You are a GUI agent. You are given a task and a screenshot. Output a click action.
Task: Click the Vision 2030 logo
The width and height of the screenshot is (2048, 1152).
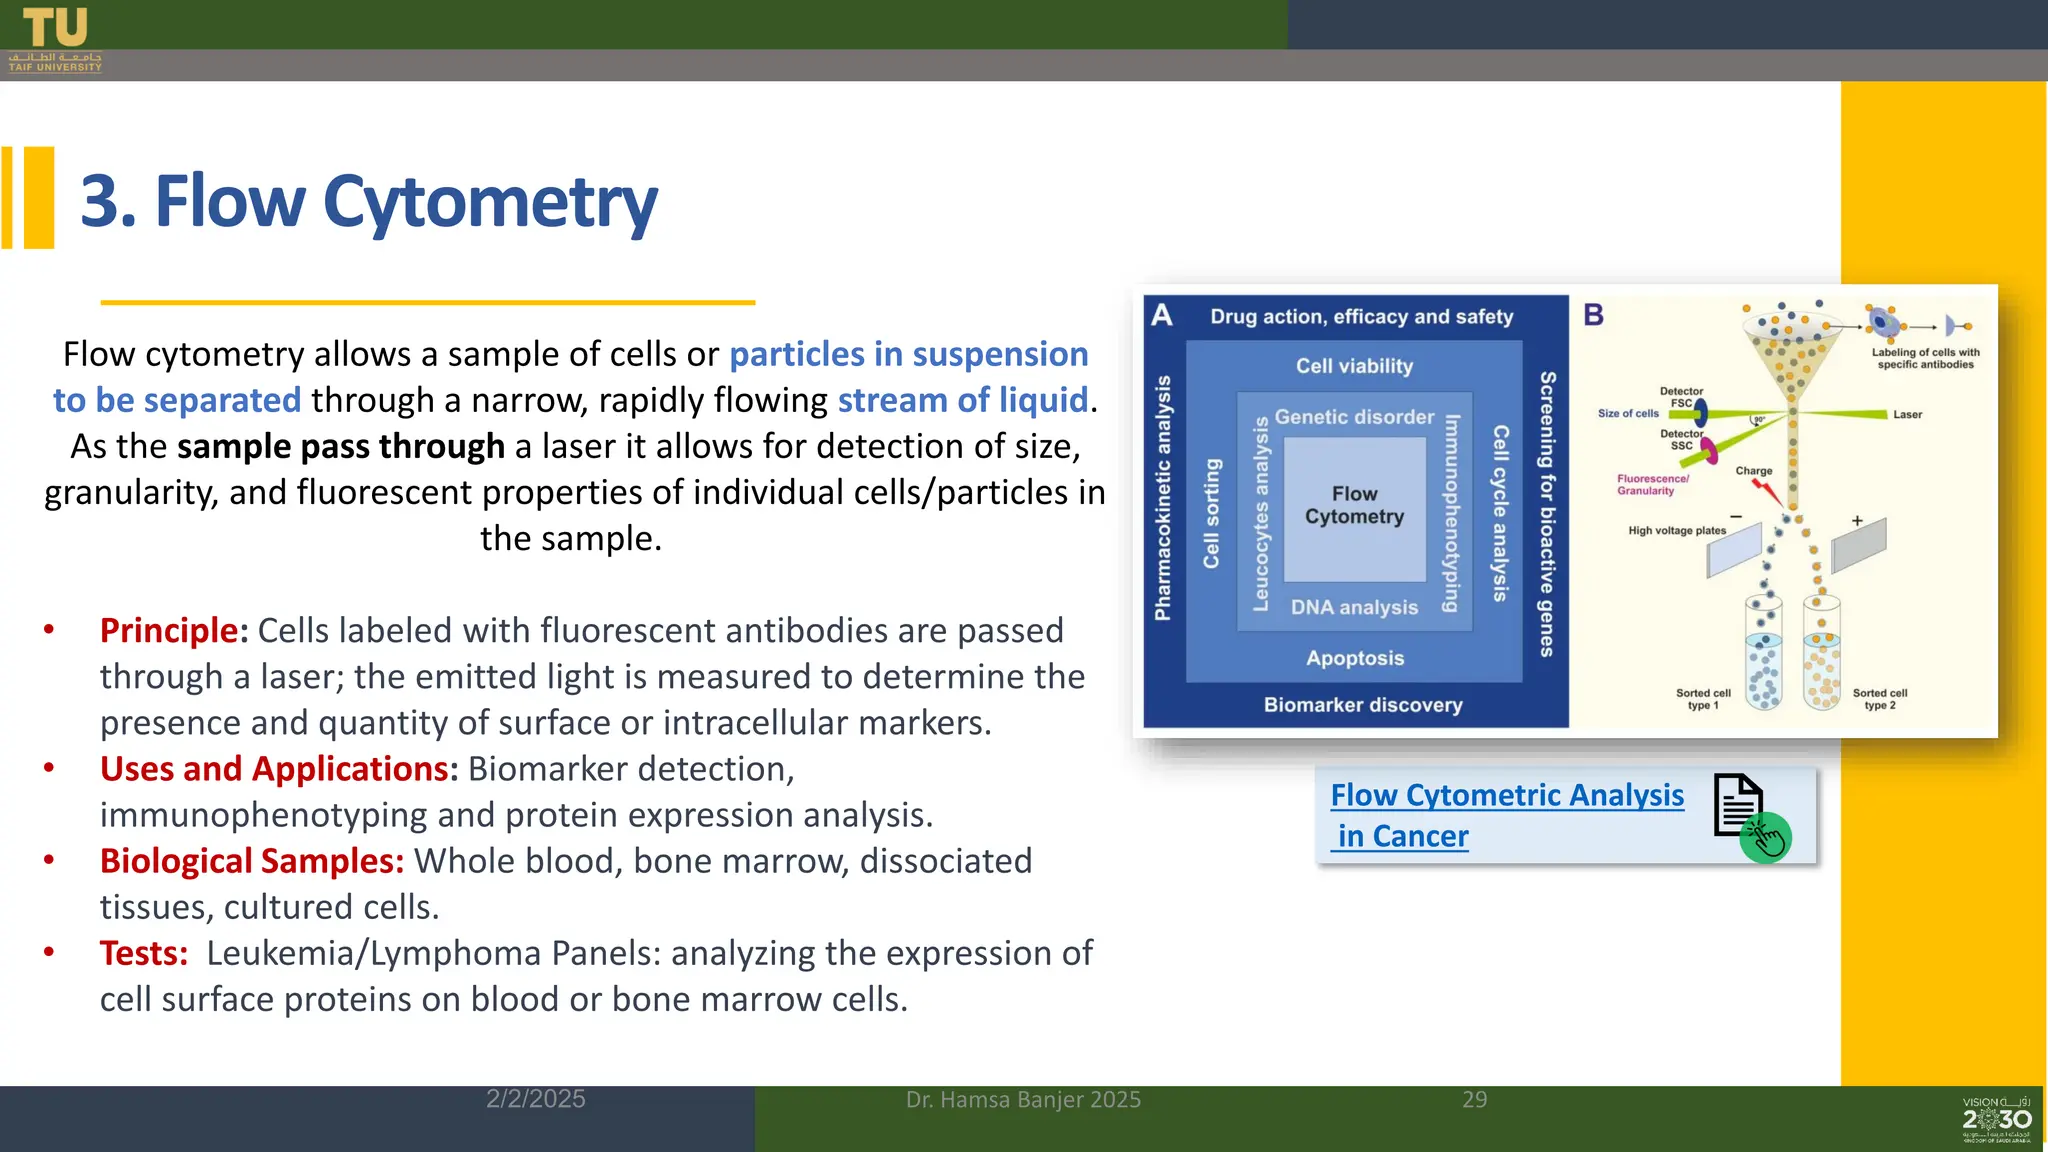tap(1996, 1119)
